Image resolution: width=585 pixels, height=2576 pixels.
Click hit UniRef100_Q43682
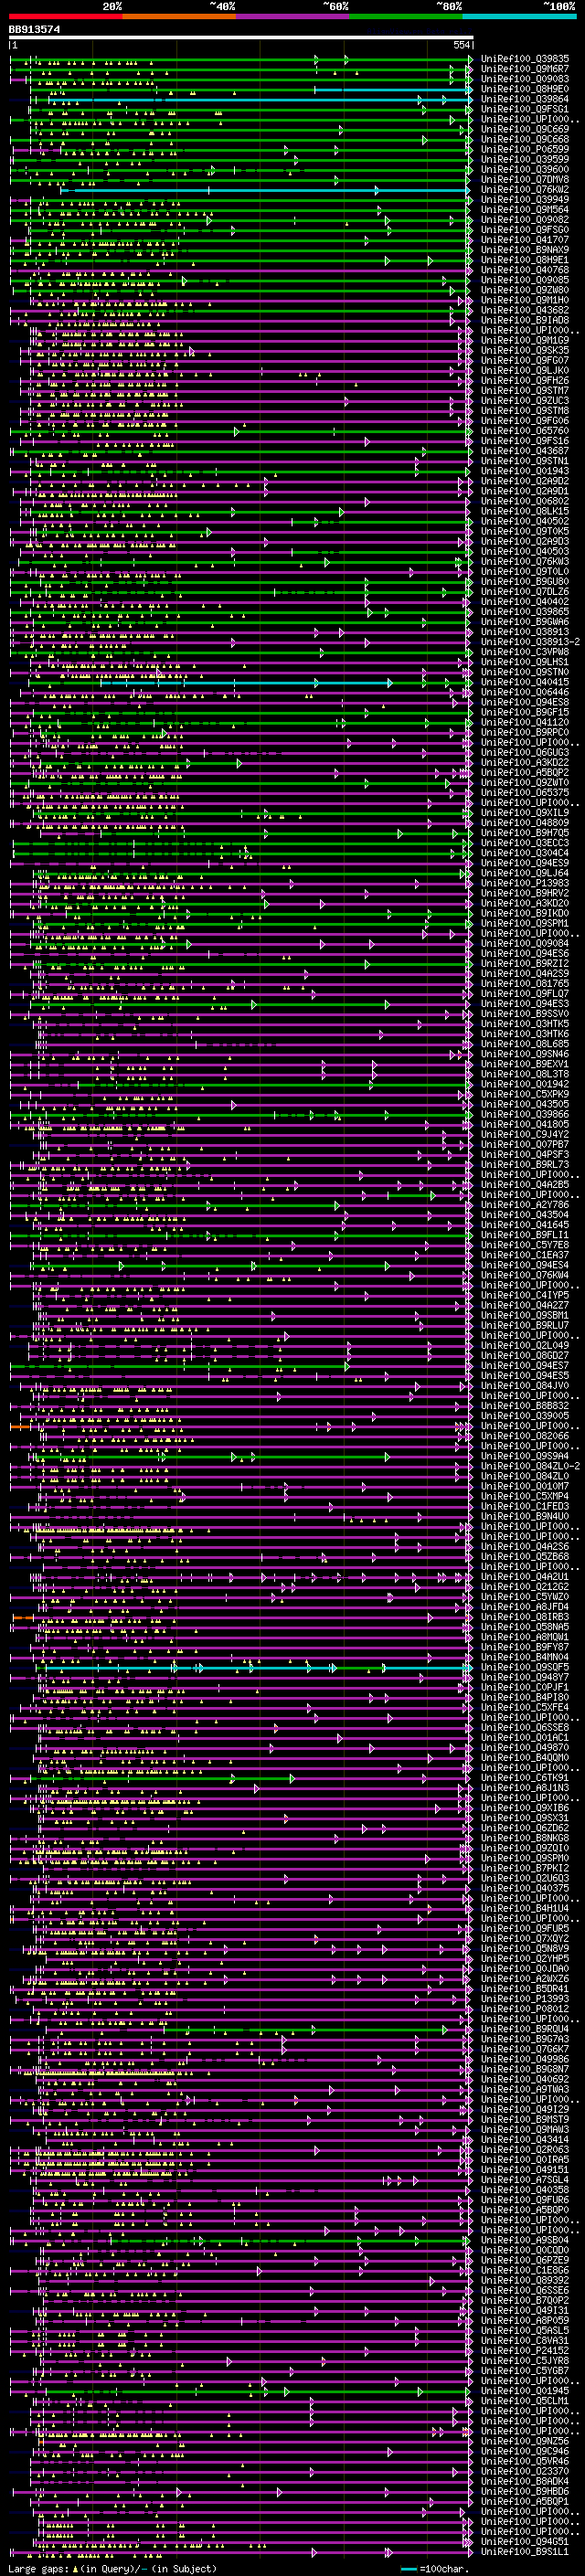point(525,310)
